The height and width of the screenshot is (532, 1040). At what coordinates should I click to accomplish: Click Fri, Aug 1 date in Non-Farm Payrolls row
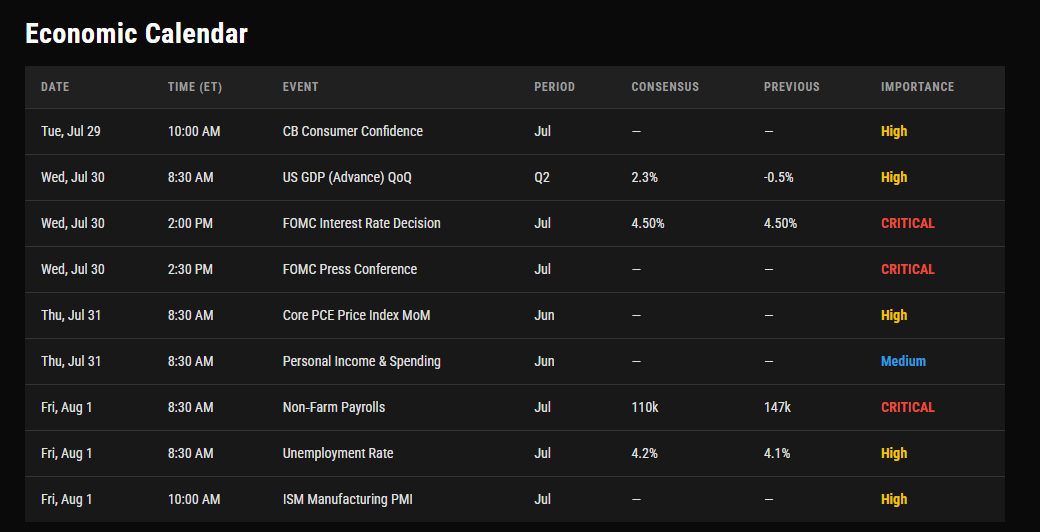(x=66, y=407)
